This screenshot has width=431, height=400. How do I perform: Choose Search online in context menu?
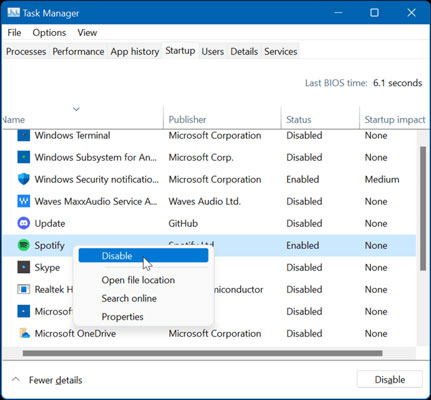(x=129, y=298)
